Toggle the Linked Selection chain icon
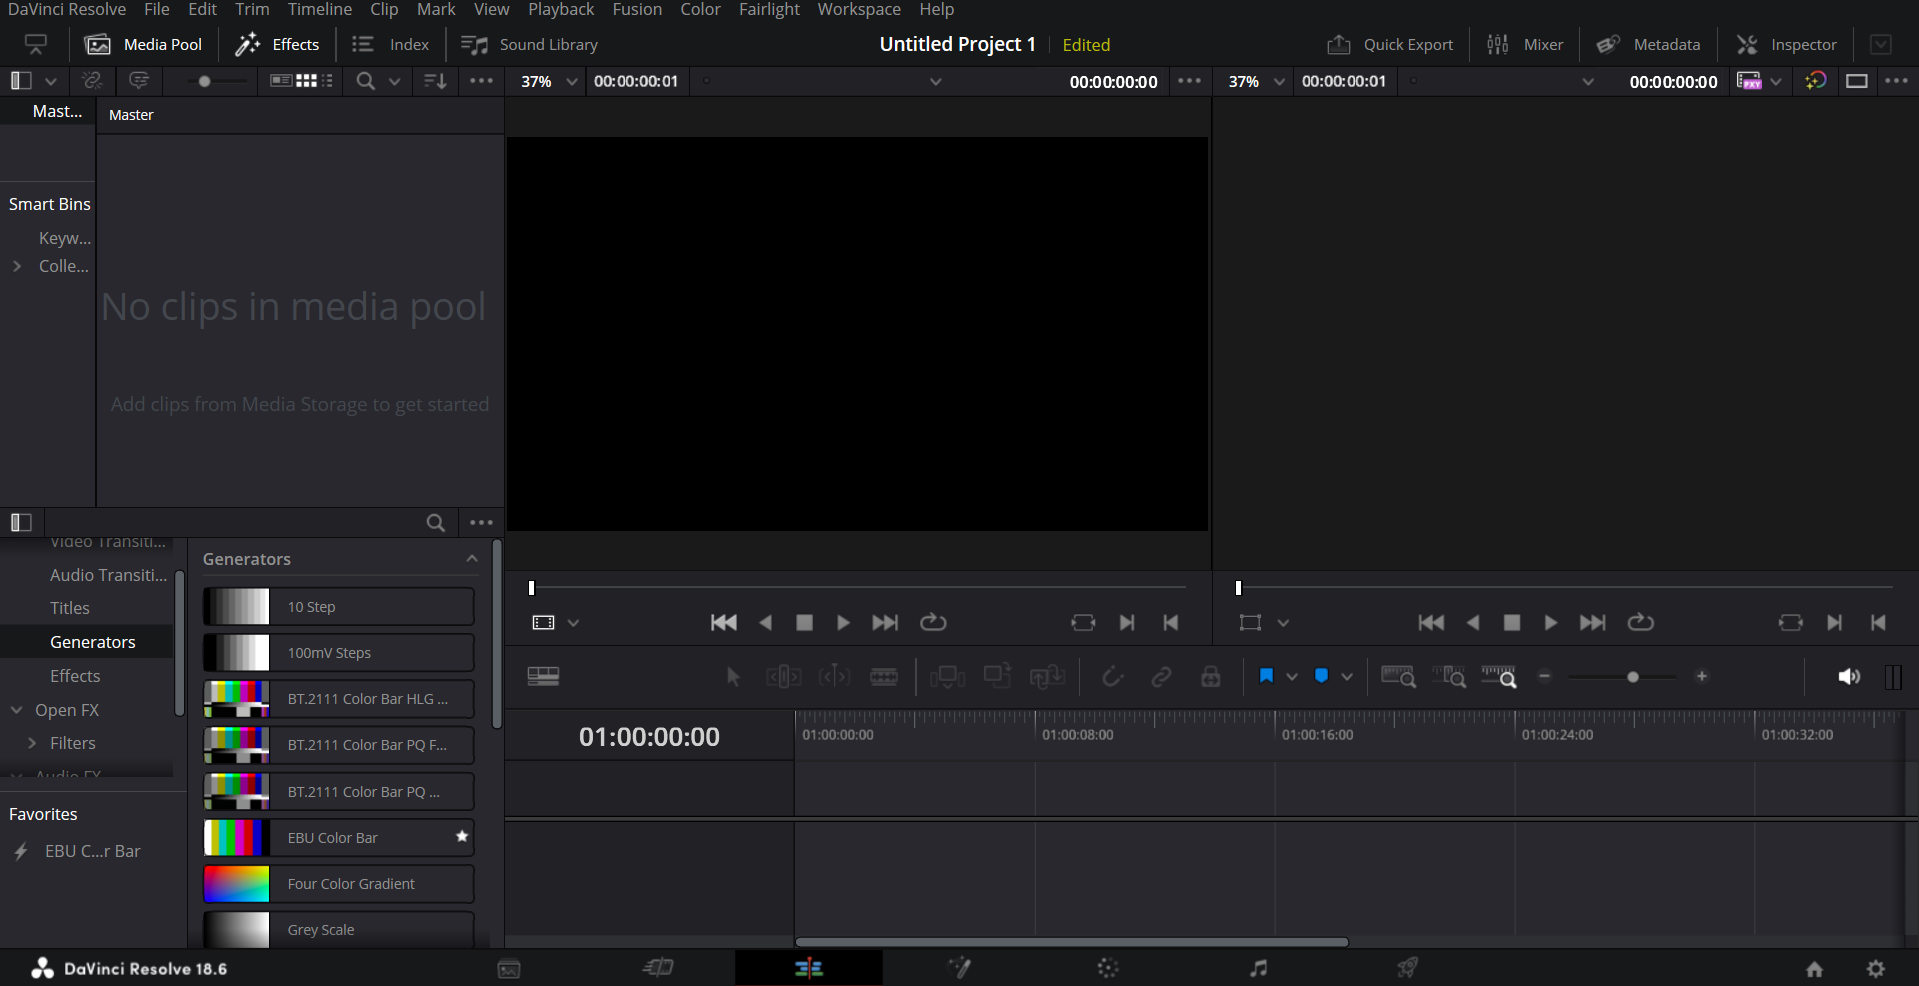This screenshot has width=1919, height=986. pyautogui.click(x=1161, y=677)
